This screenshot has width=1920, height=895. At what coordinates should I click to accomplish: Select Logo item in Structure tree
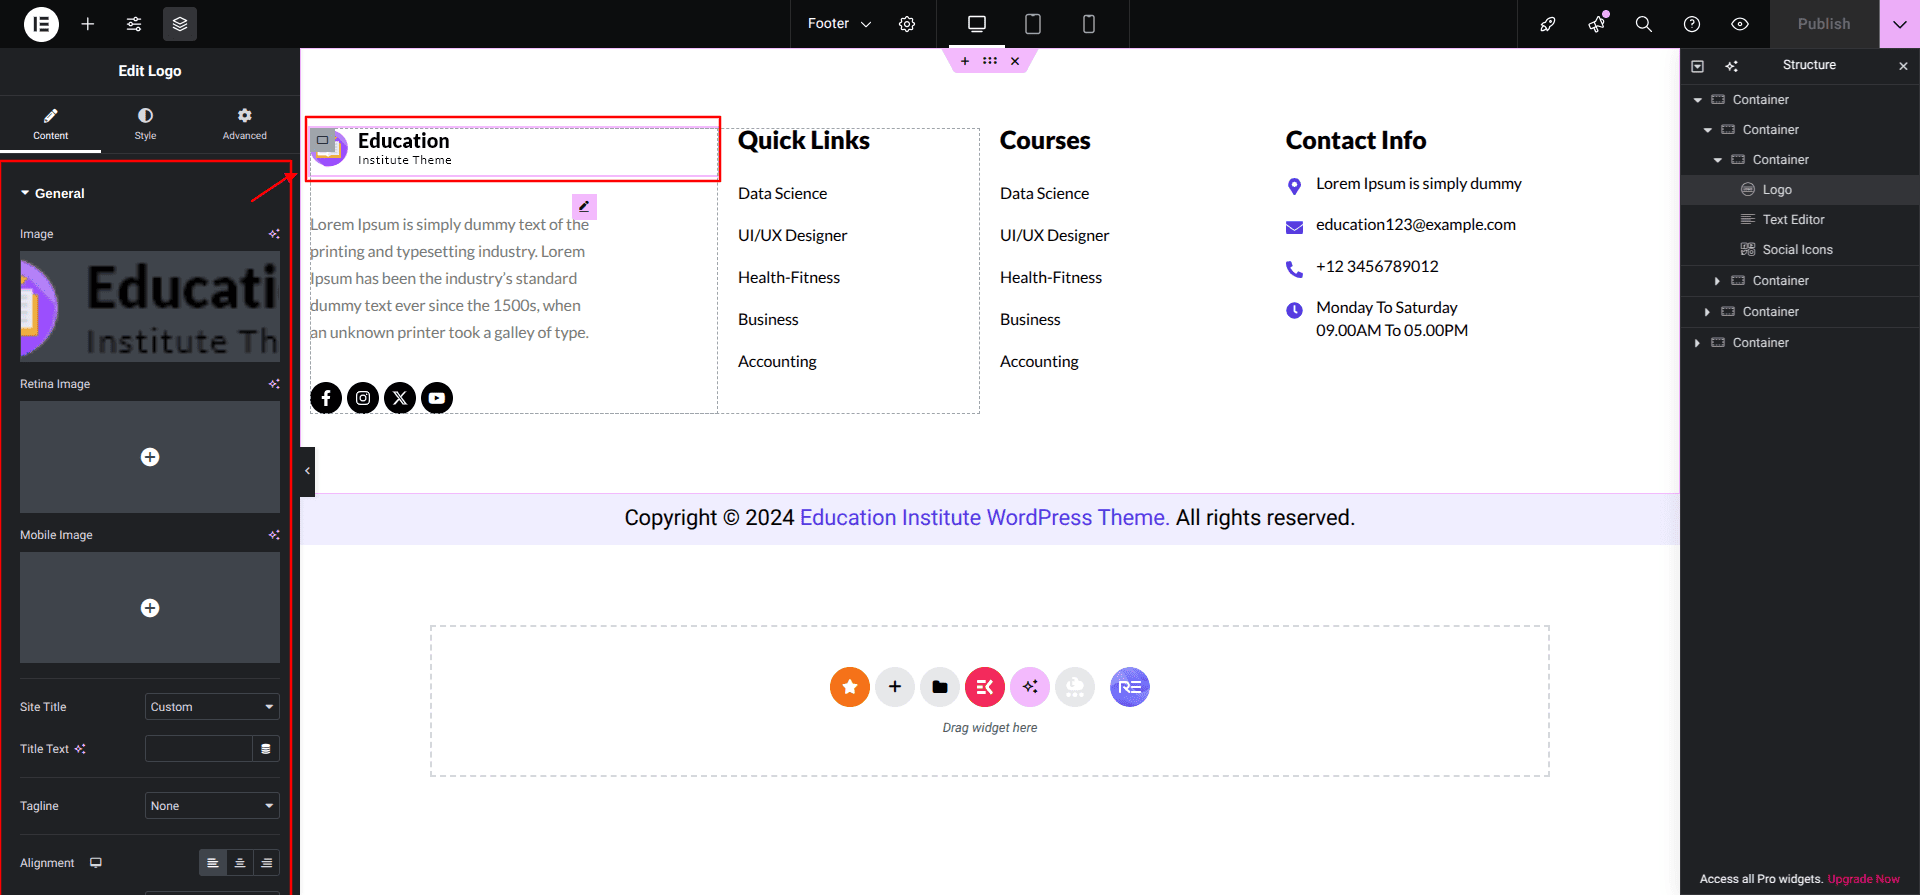[x=1800, y=190]
